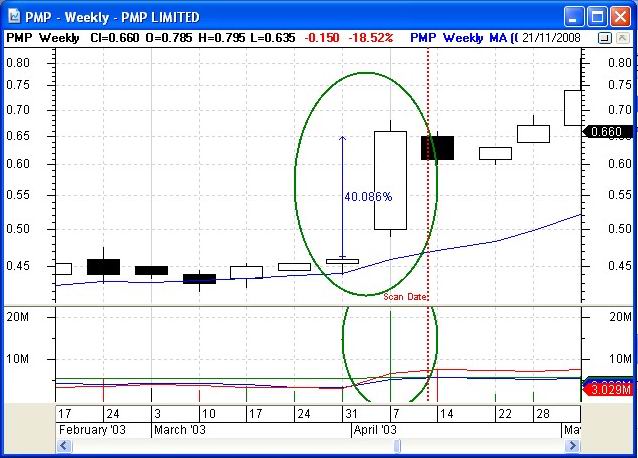This screenshot has height=458, width=638.
Task: Click the small white candlestick at March 31
Action: [x=343, y=262]
